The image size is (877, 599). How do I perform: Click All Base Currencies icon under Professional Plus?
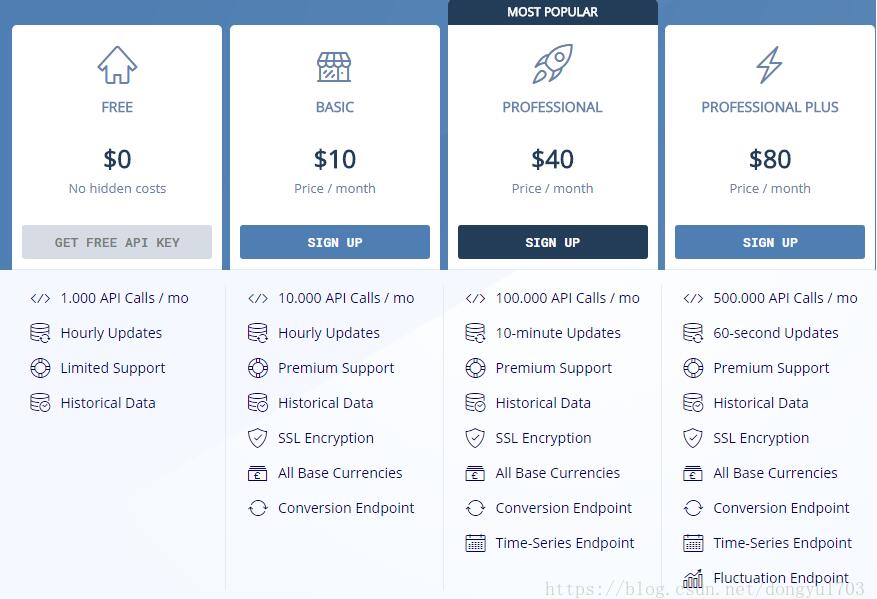693,473
